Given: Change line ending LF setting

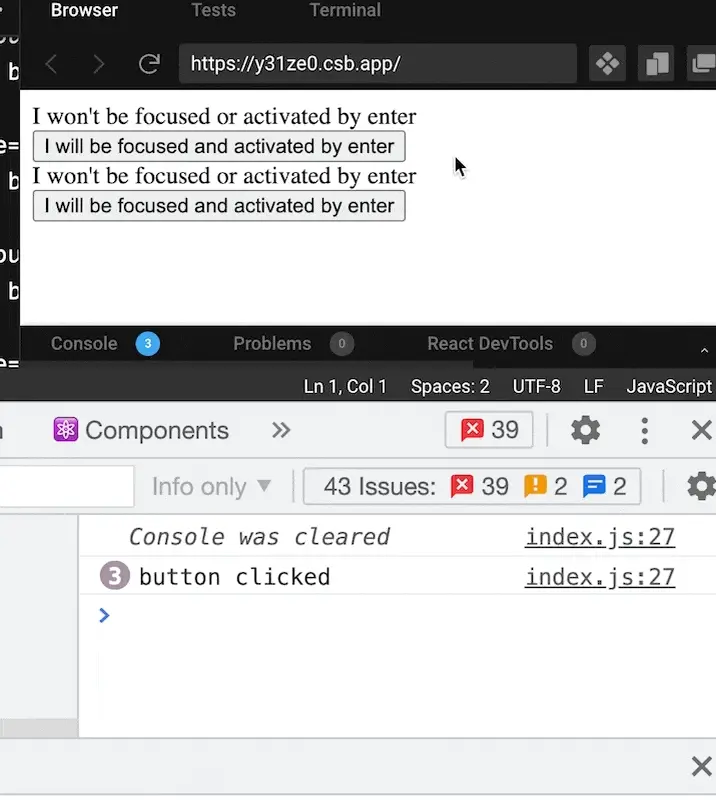Looking at the screenshot, I should [x=594, y=387].
